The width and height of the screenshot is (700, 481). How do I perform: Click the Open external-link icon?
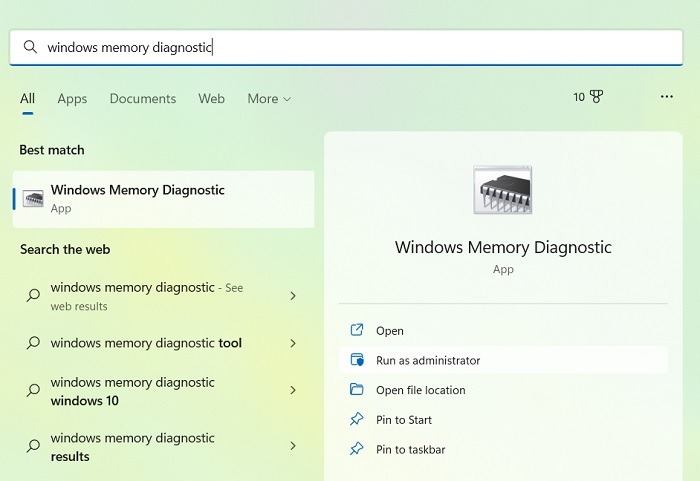357,330
